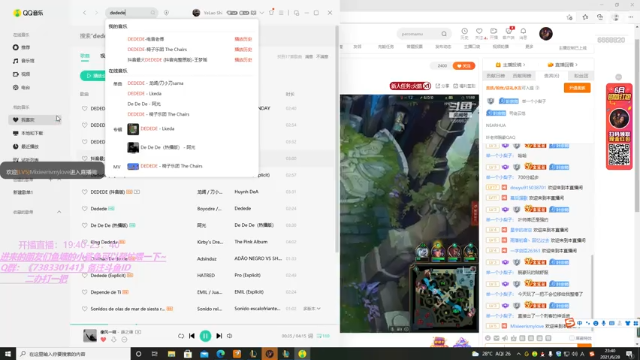The height and width of the screenshot is (360, 640).
Task: Select the first My Music suggestion 'DEDEDE'
Action: [146, 39]
